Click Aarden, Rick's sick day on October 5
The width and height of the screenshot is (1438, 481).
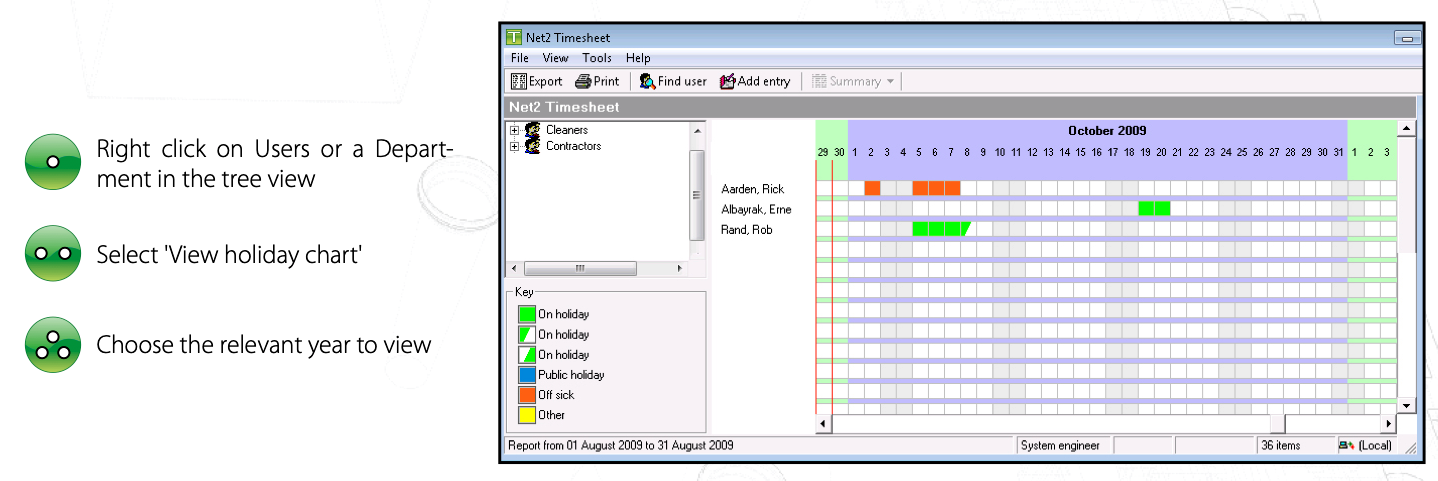pyautogui.click(x=920, y=188)
